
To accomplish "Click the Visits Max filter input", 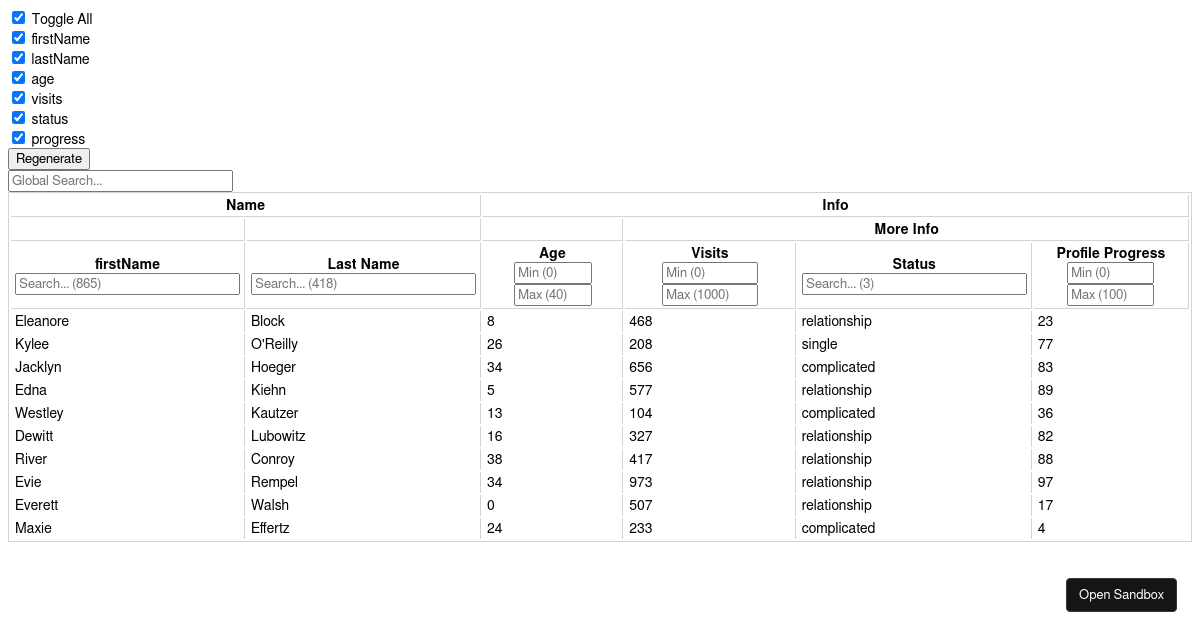I will [709, 294].
